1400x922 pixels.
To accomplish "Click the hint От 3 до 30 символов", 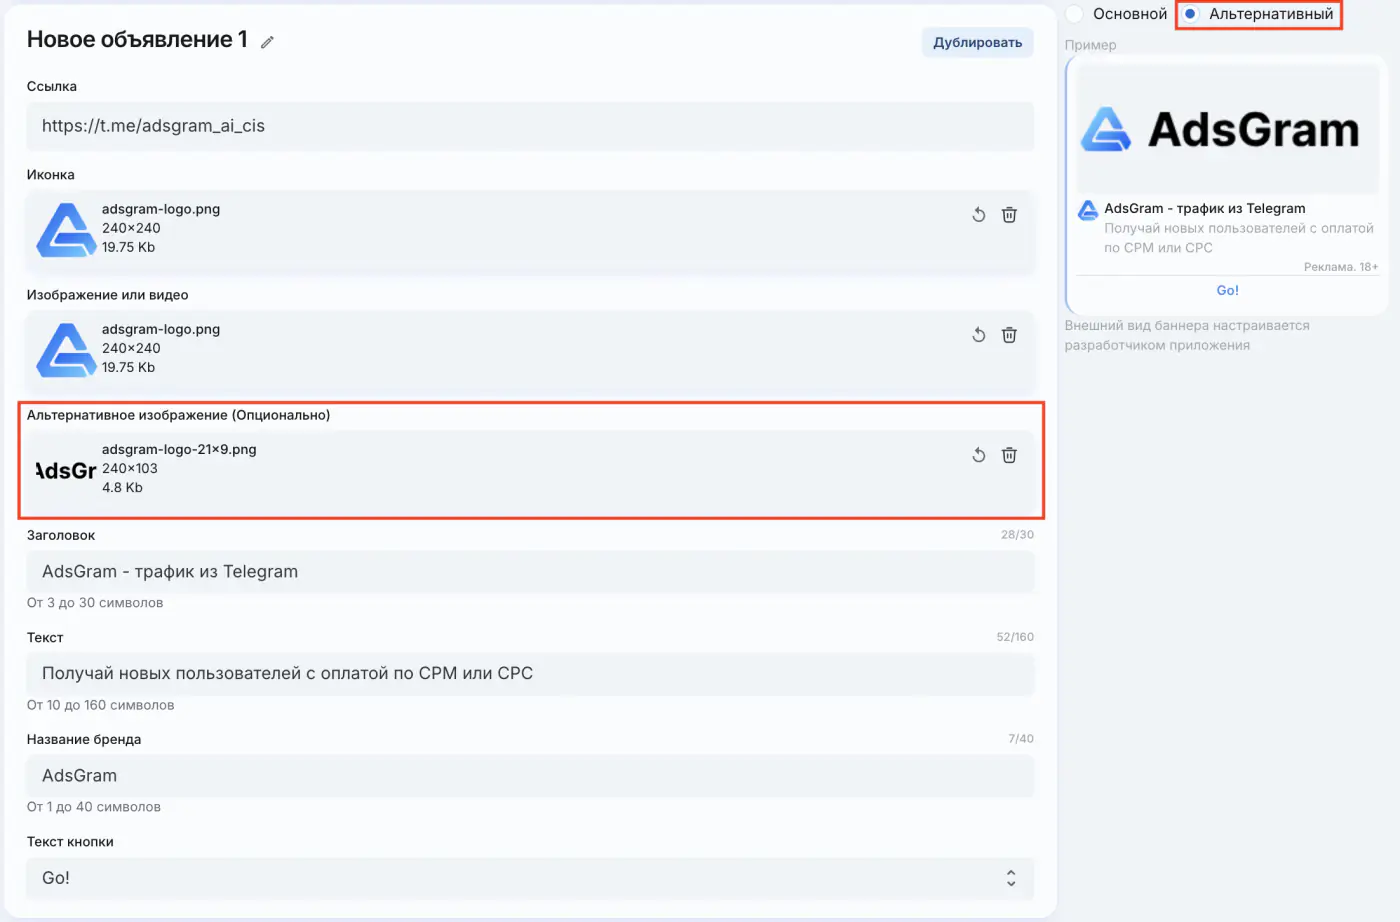I will [95, 603].
